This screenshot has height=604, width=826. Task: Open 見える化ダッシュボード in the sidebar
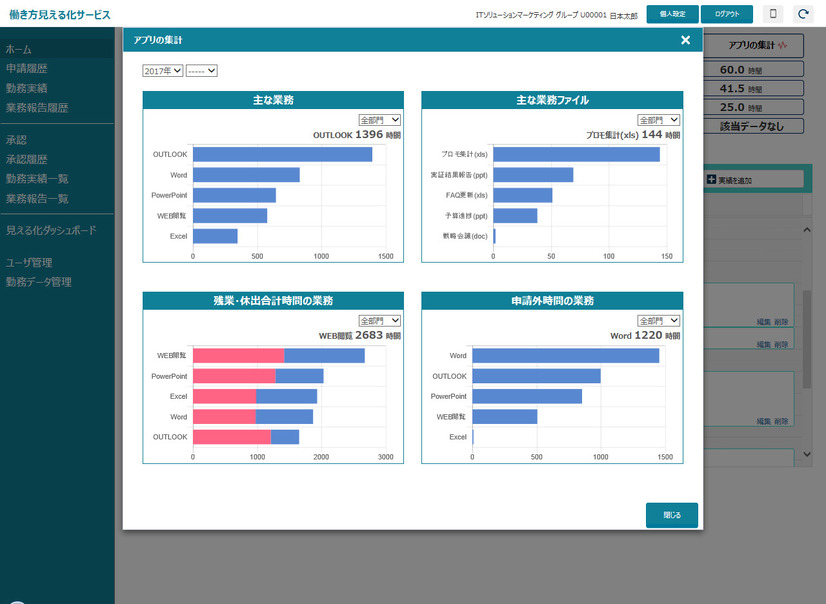click(52, 231)
